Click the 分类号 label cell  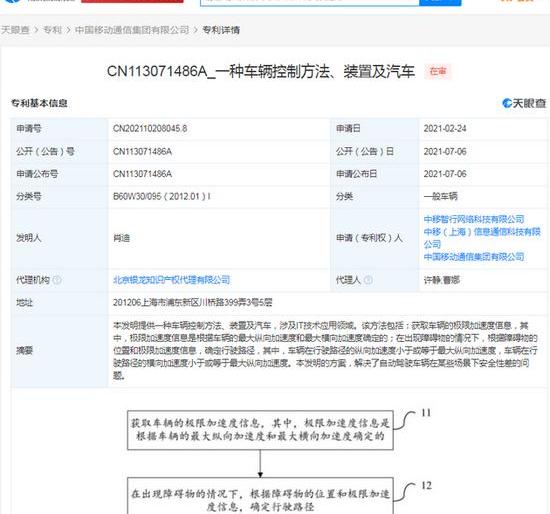[60, 196]
